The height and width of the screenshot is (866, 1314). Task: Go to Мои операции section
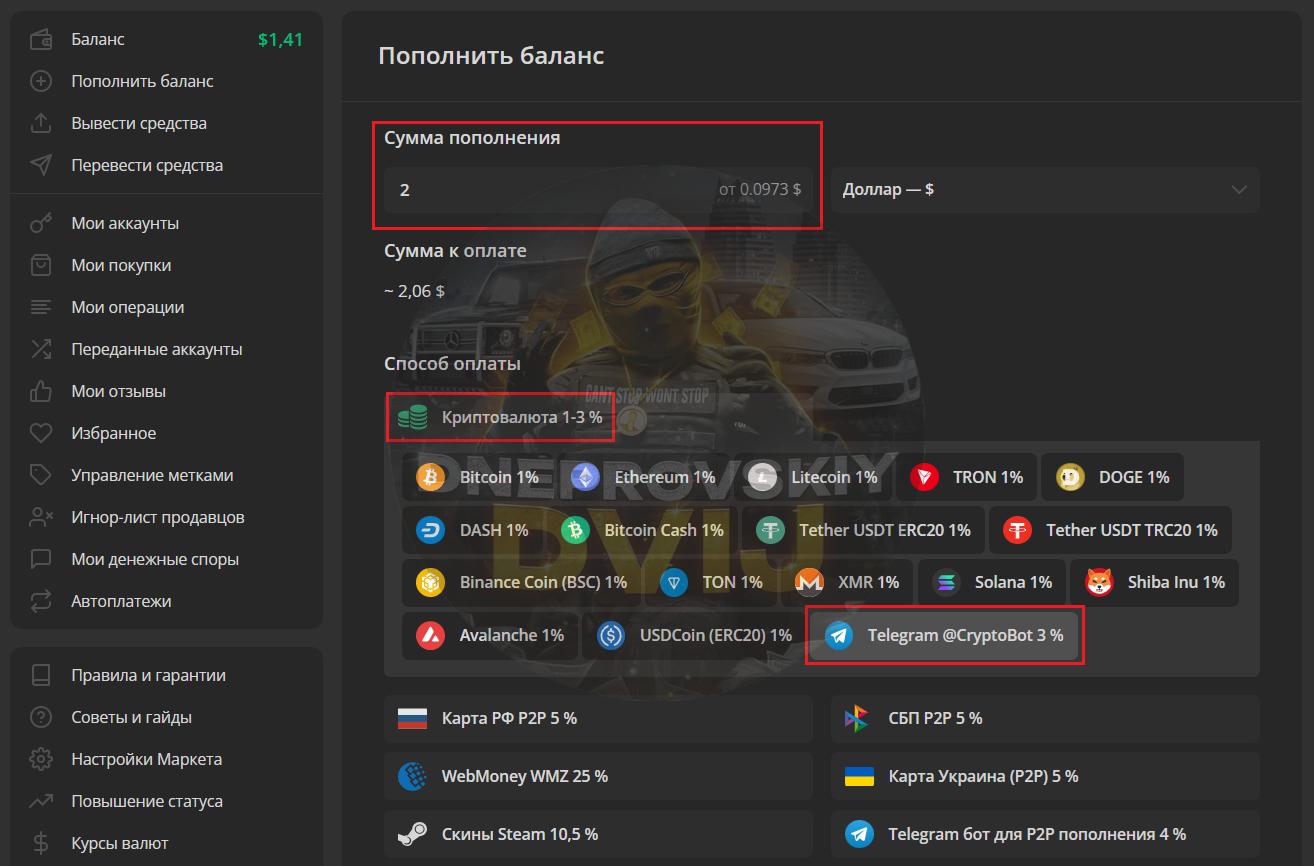[128, 308]
